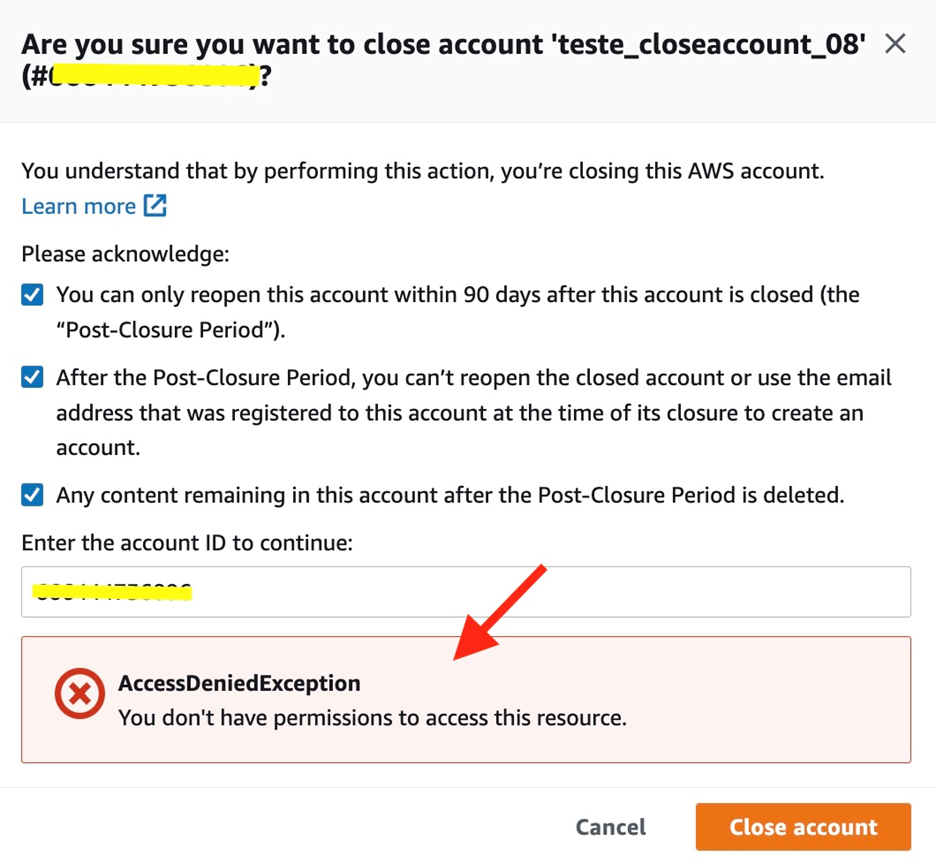Click the Cancel button
This screenshot has width=936, height=864.
tap(611, 827)
